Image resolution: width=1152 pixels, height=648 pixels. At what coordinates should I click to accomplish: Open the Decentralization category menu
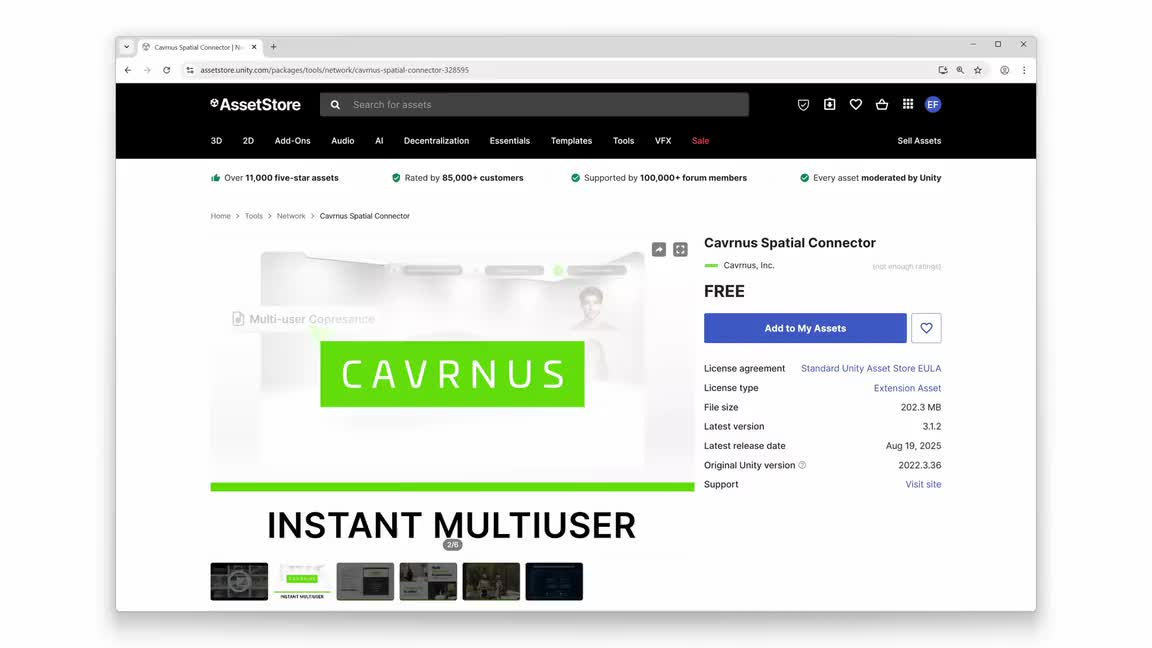pyautogui.click(x=436, y=140)
